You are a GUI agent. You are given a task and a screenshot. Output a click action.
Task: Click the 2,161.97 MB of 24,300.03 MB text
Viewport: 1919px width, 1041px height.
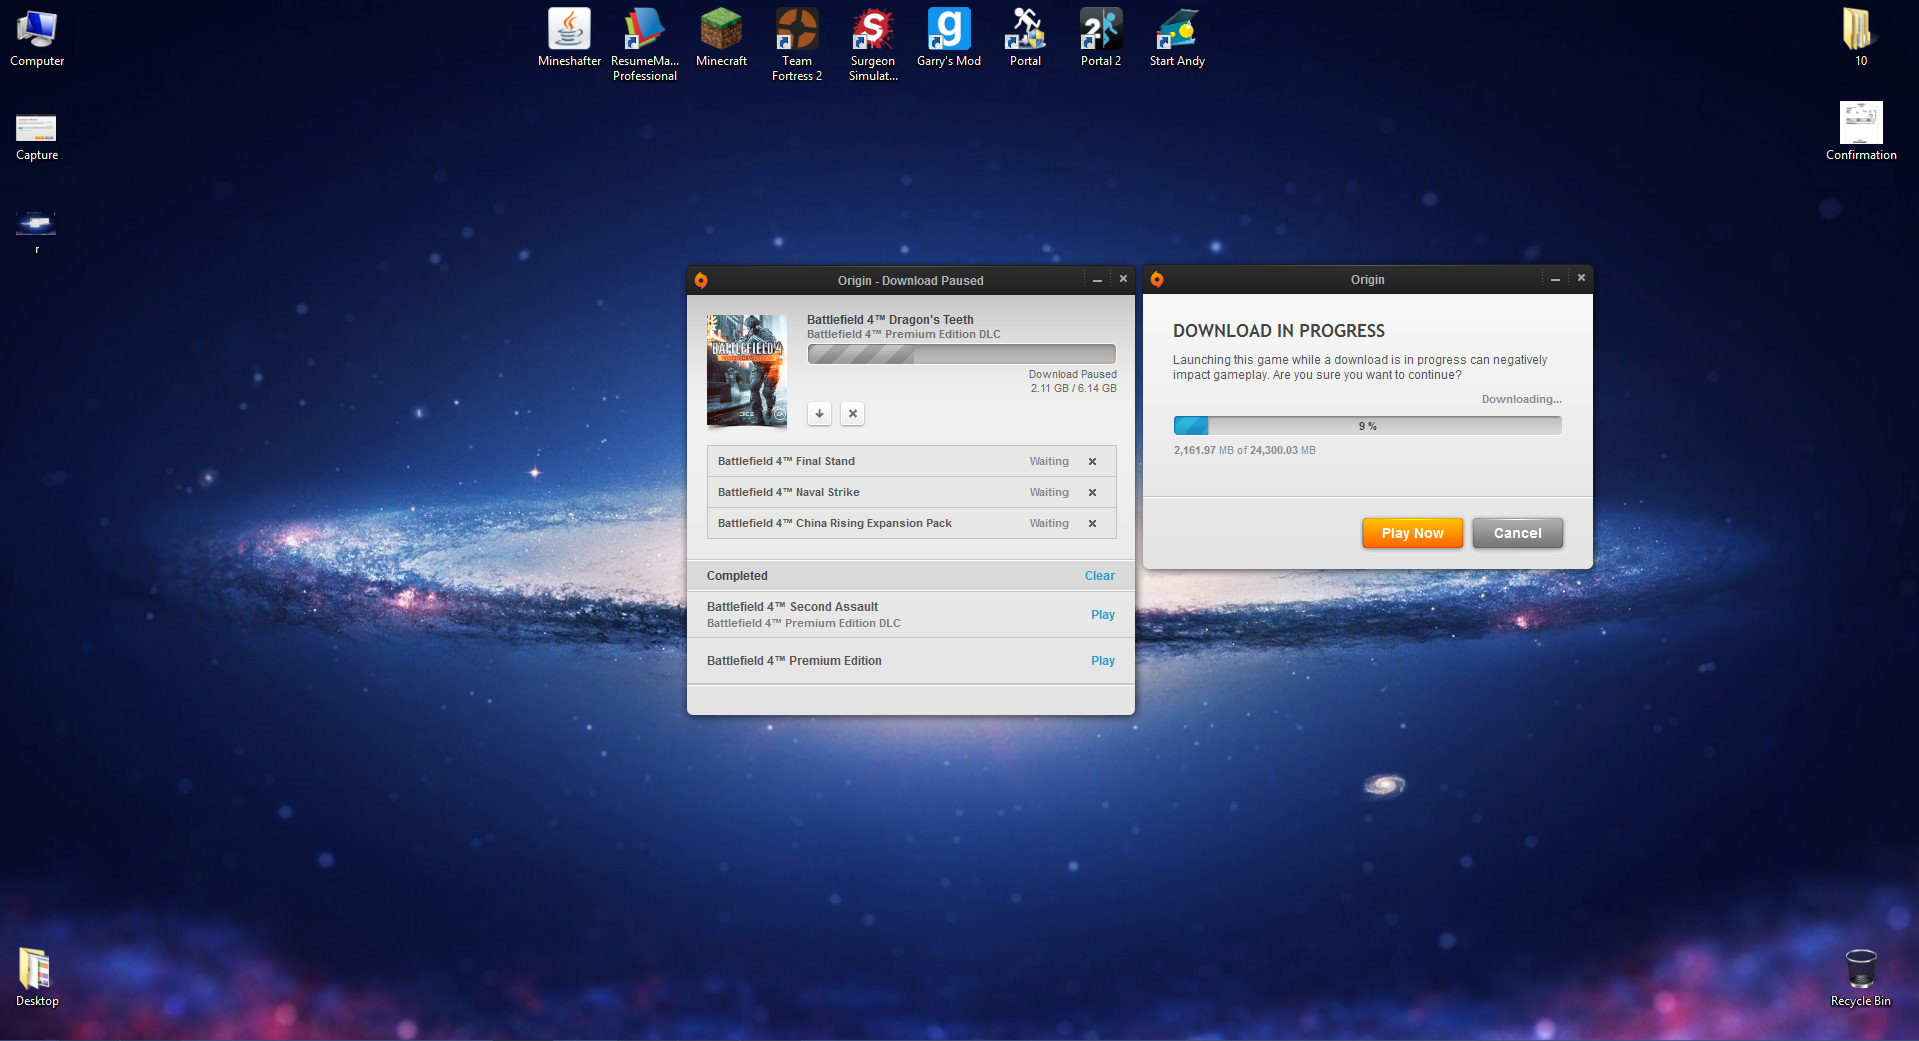(x=1244, y=451)
